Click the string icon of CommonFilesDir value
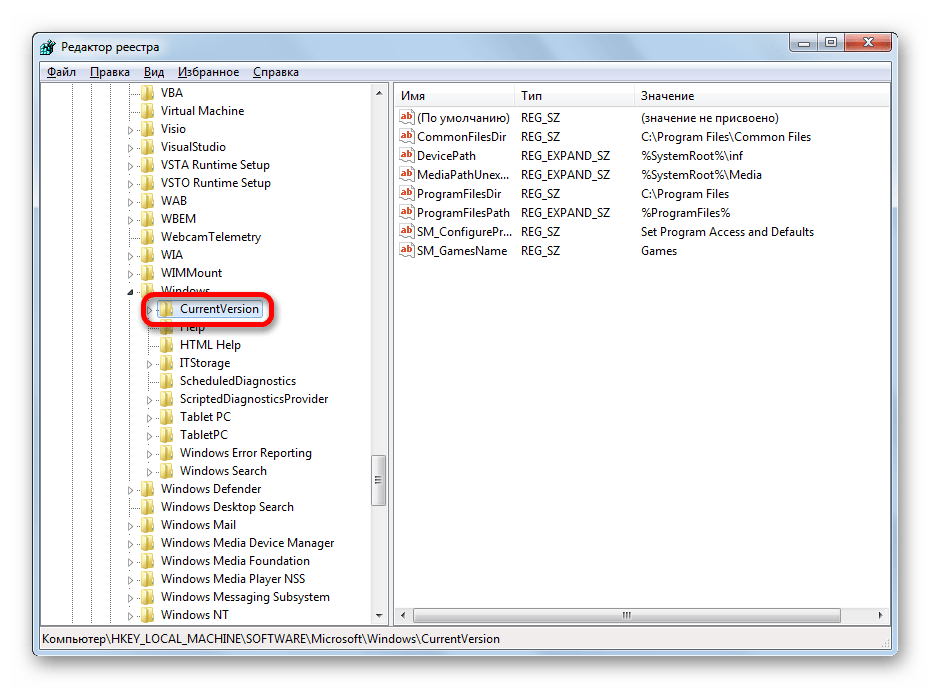931x689 pixels. click(x=407, y=137)
